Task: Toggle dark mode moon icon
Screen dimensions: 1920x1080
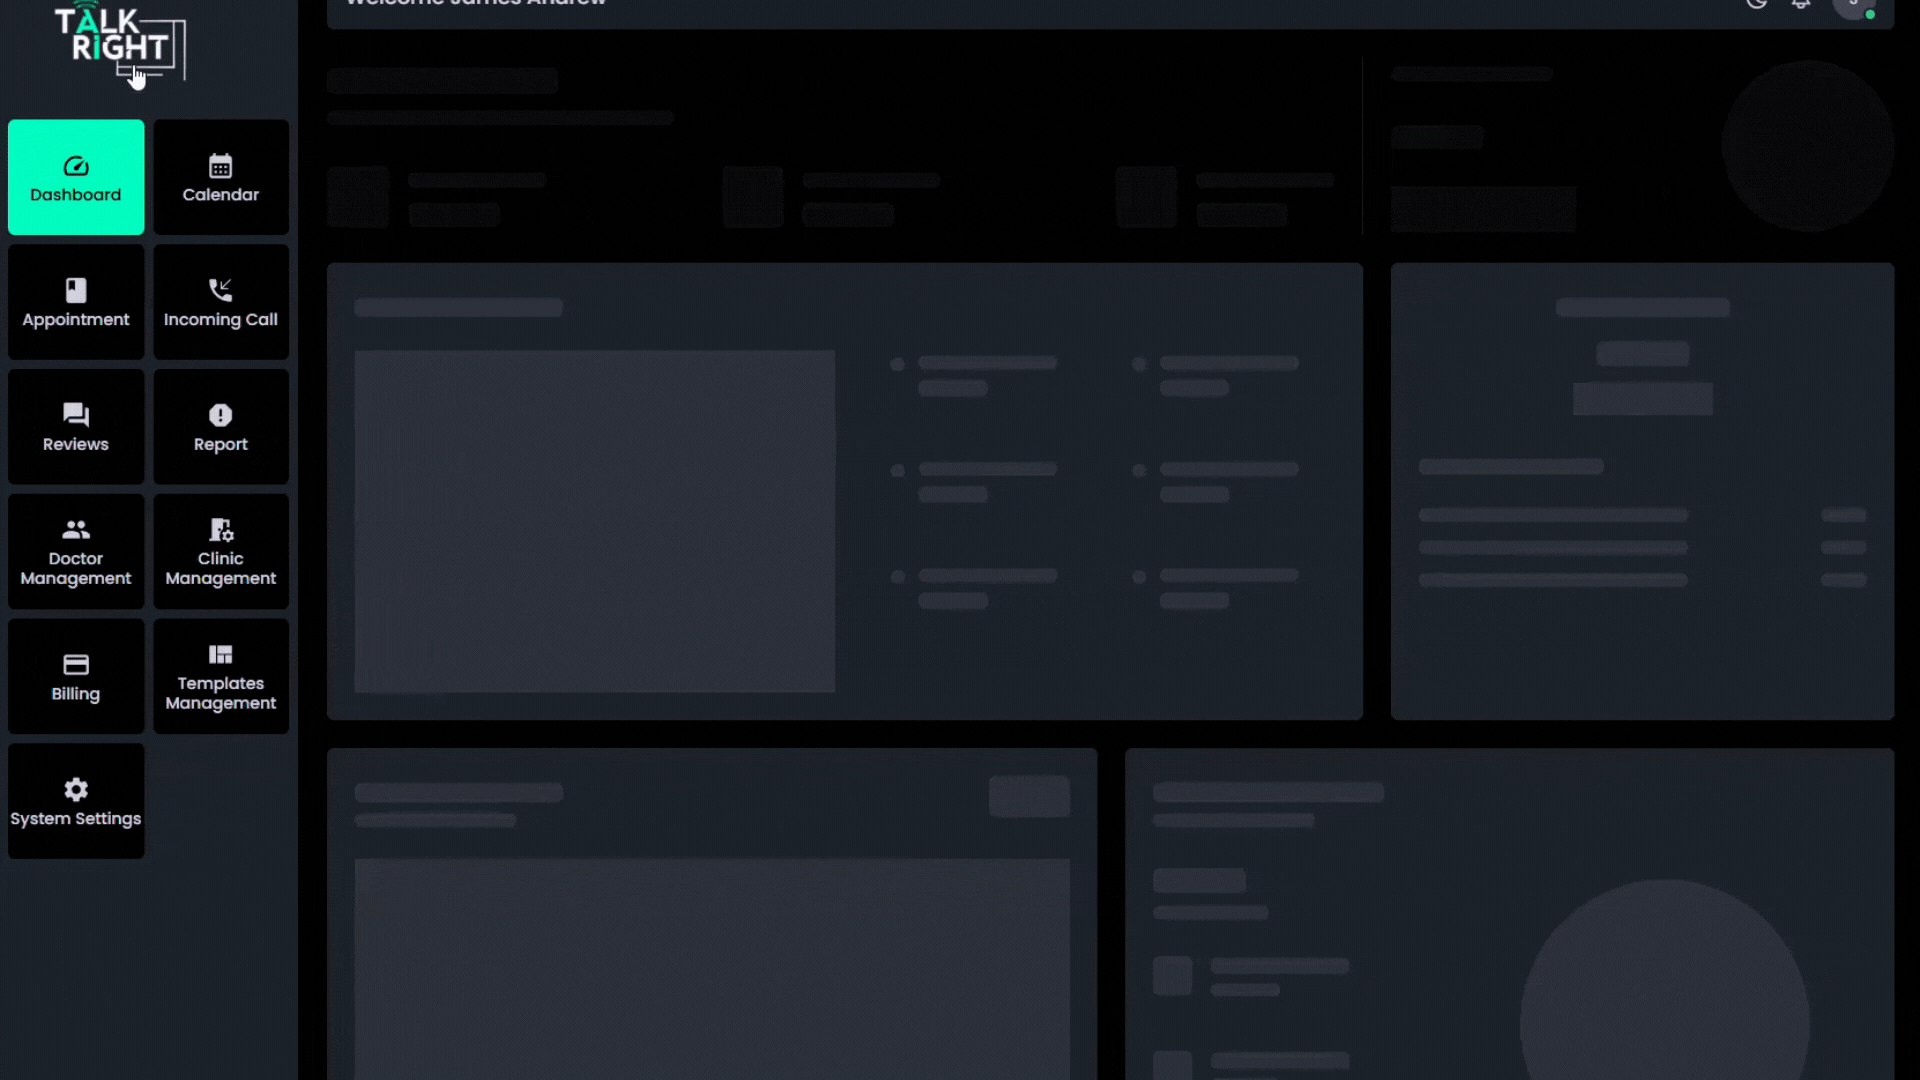Action: coord(1756,3)
